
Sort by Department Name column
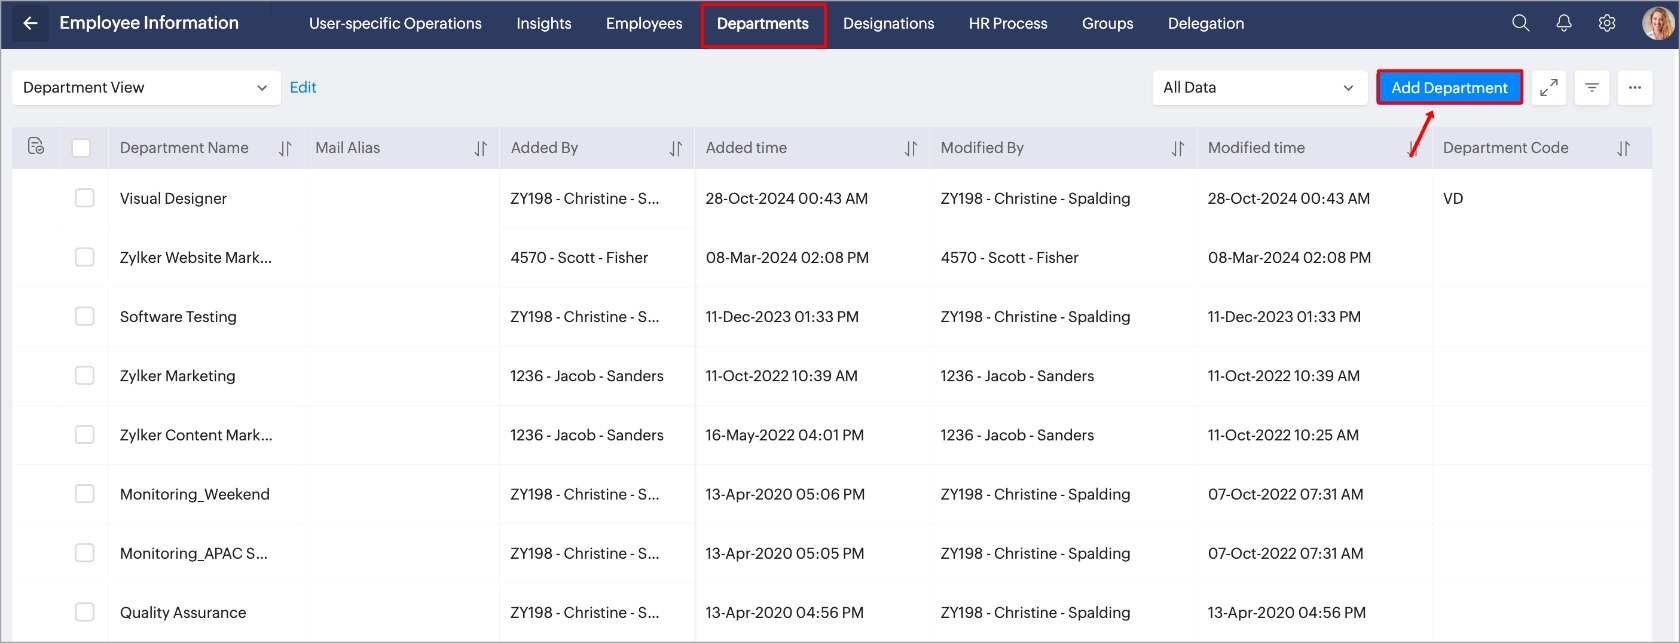[285, 148]
